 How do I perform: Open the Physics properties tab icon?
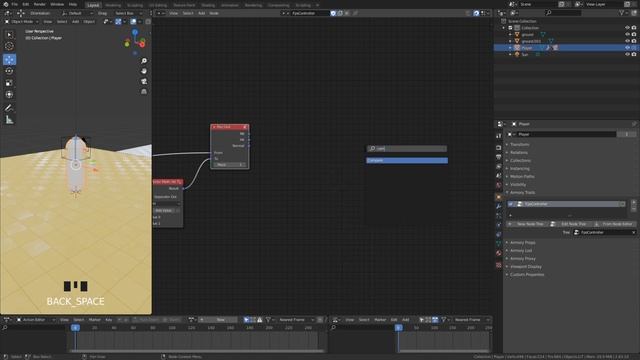click(x=498, y=225)
